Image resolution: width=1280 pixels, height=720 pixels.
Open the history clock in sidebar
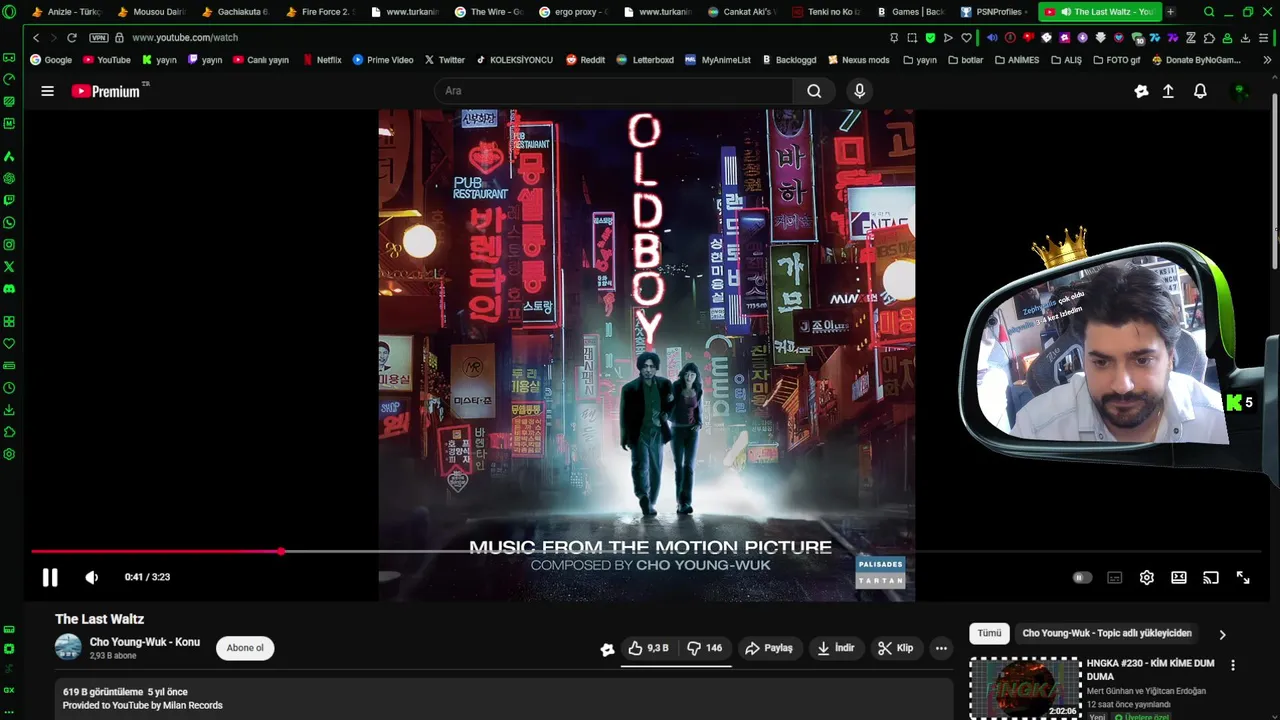click(x=9, y=388)
